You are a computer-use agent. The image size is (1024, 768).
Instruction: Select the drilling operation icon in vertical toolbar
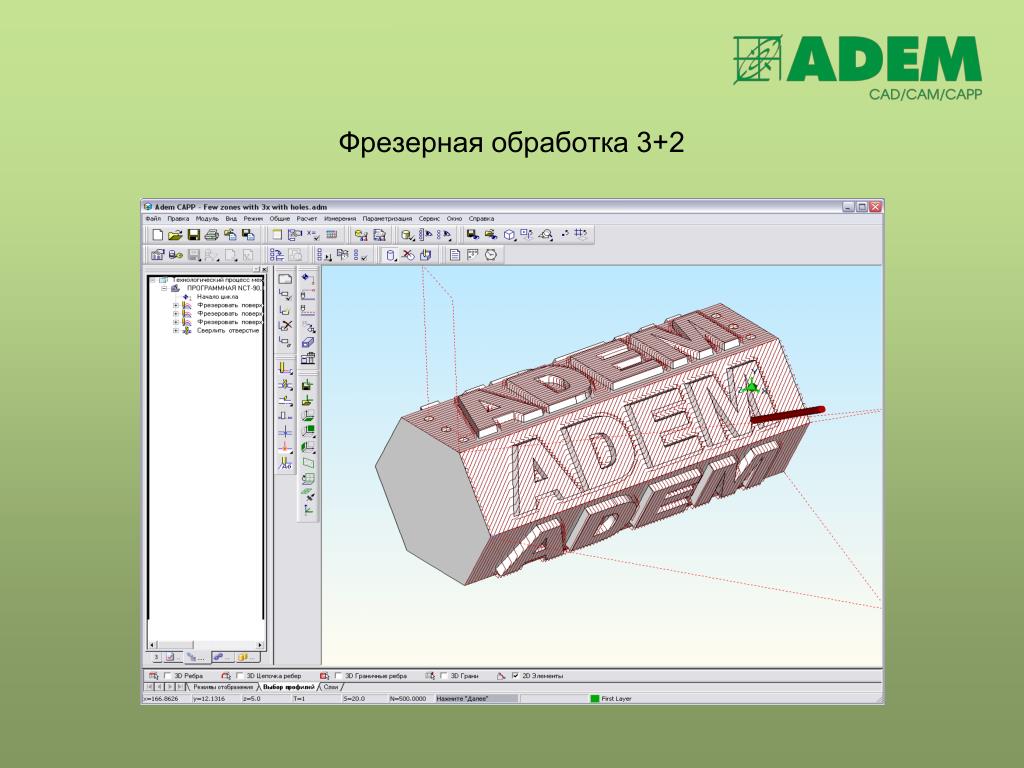pos(285,384)
